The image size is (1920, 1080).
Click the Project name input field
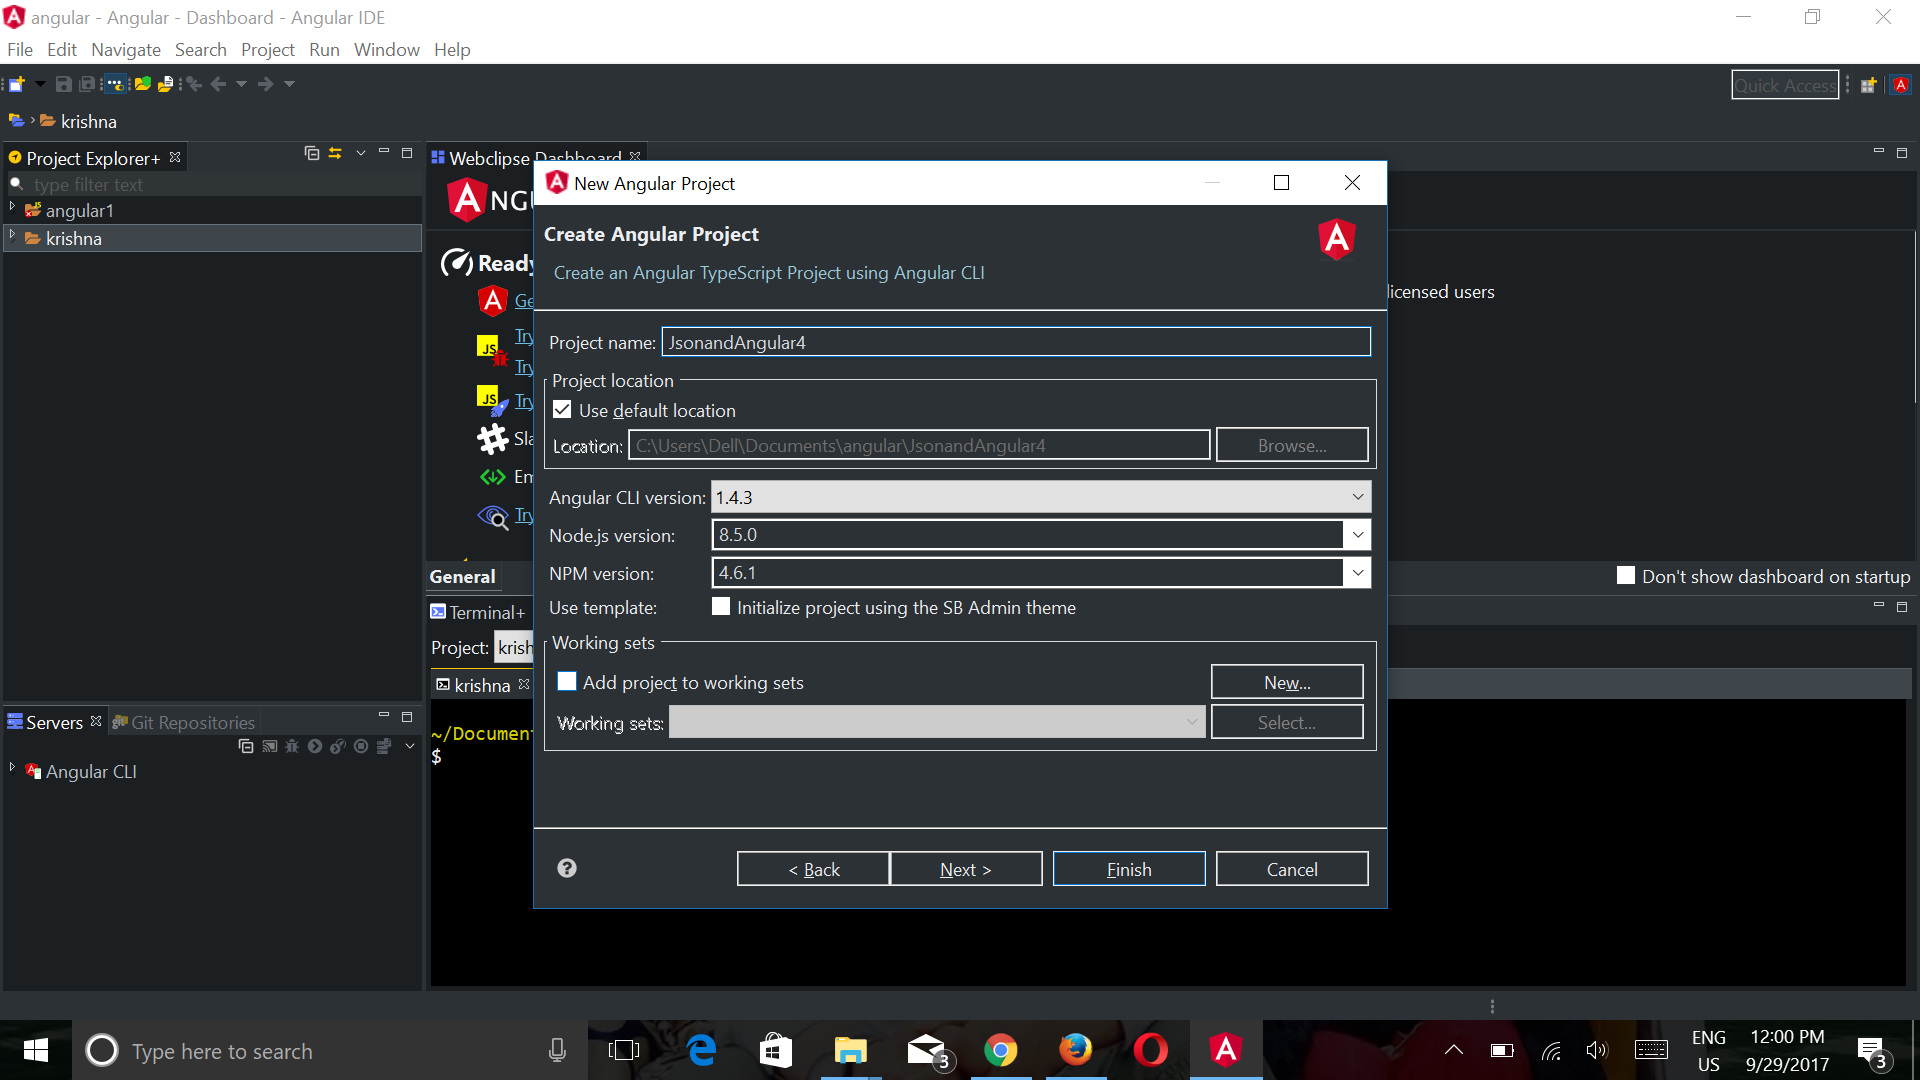(1016, 342)
